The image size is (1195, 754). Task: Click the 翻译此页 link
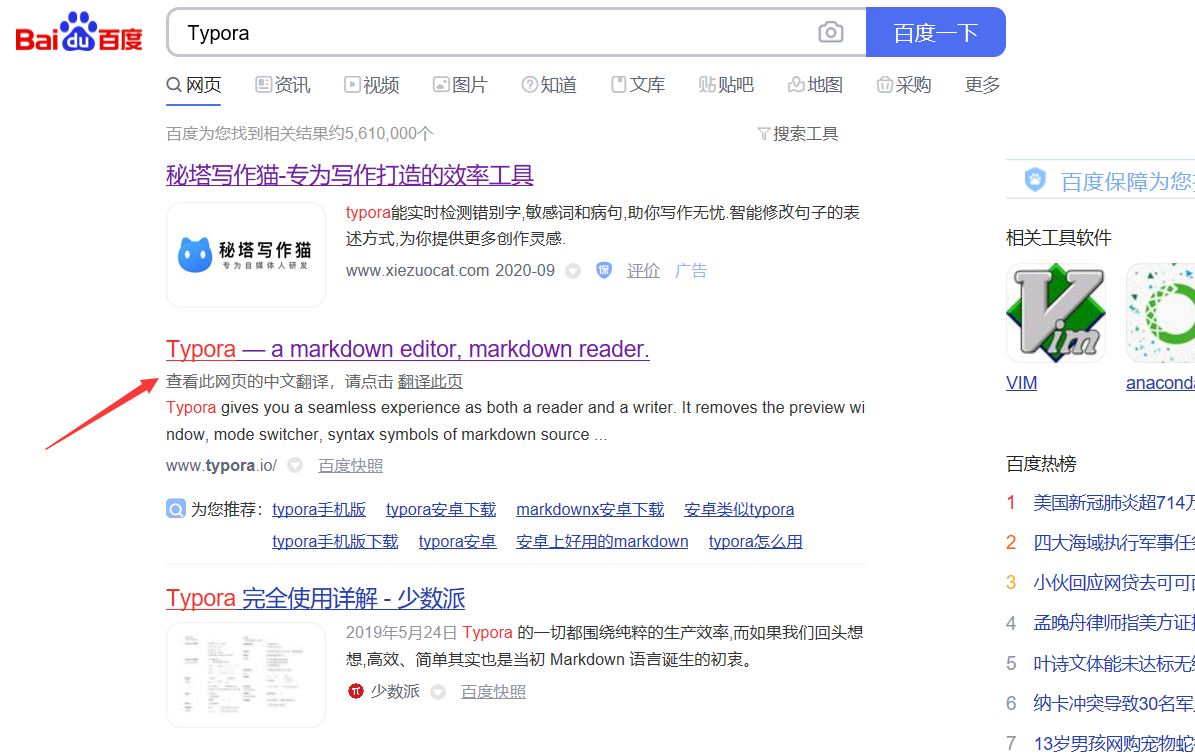[431, 381]
